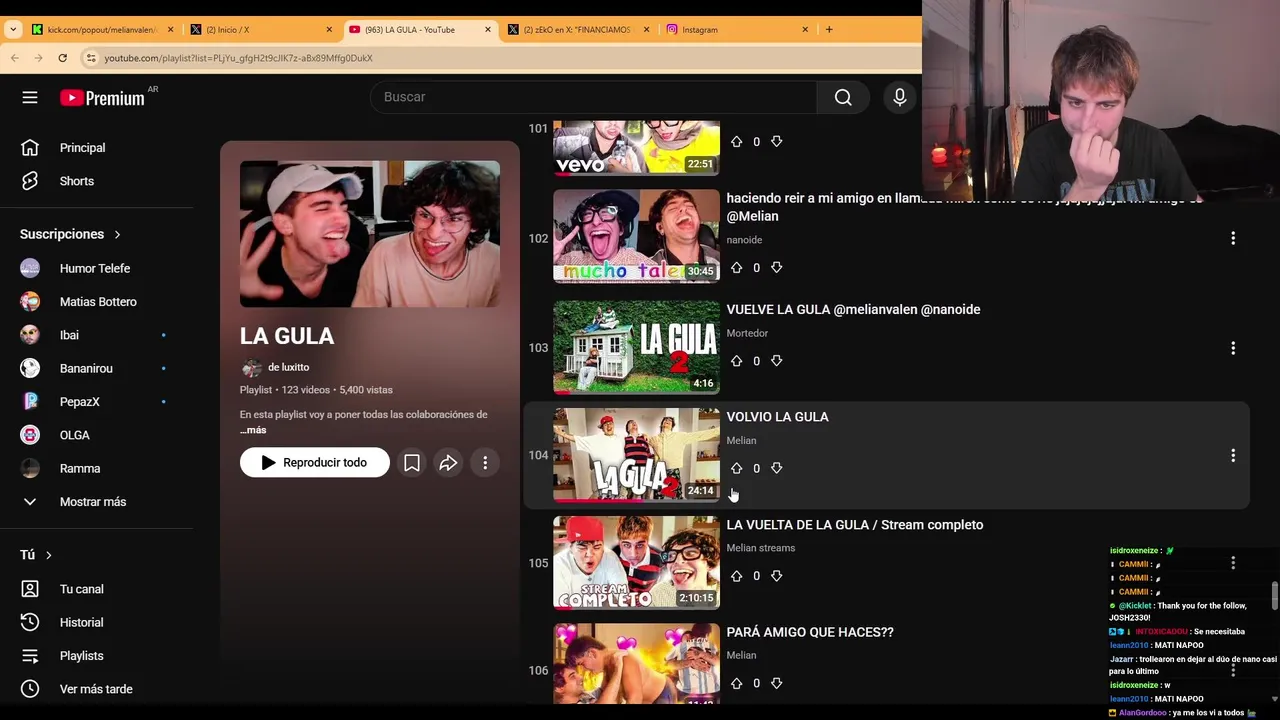Upvote LA VUELTA DE LA GULA stream
This screenshot has width=1280, height=720.
click(737, 576)
